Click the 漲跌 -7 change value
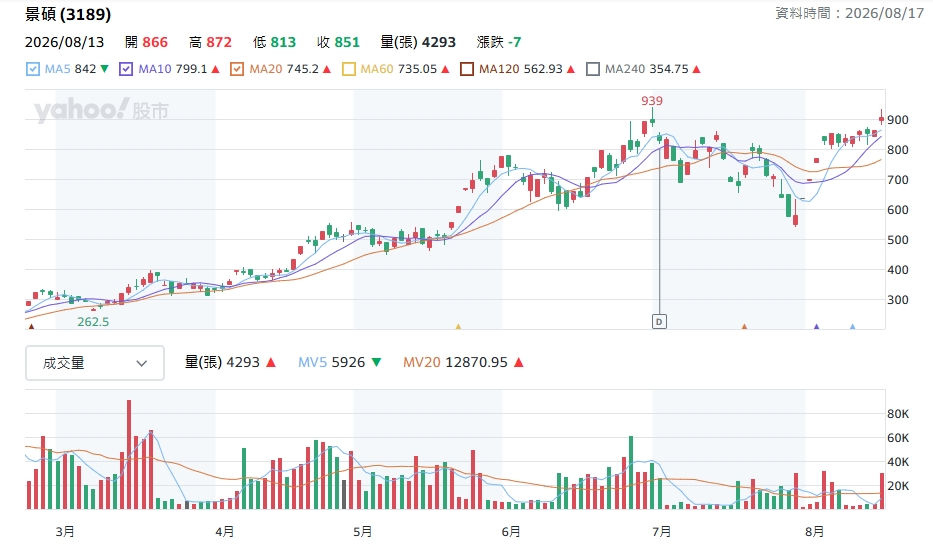The height and width of the screenshot is (547, 933). [499, 42]
